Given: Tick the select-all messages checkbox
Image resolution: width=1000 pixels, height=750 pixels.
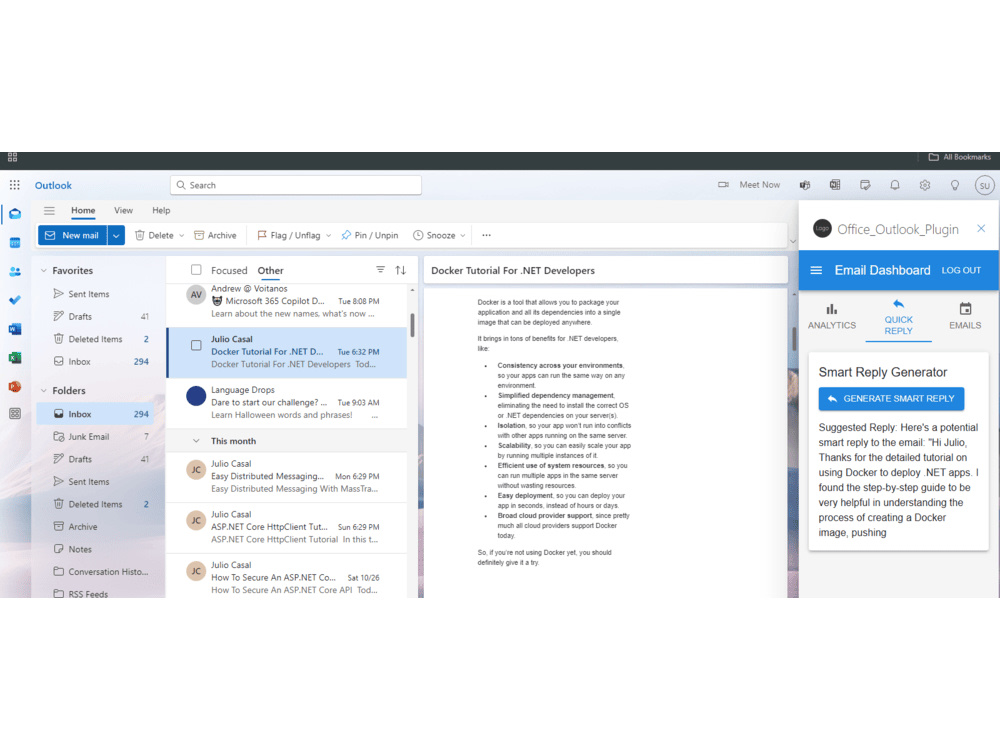Looking at the screenshot, I should point(196,270).
